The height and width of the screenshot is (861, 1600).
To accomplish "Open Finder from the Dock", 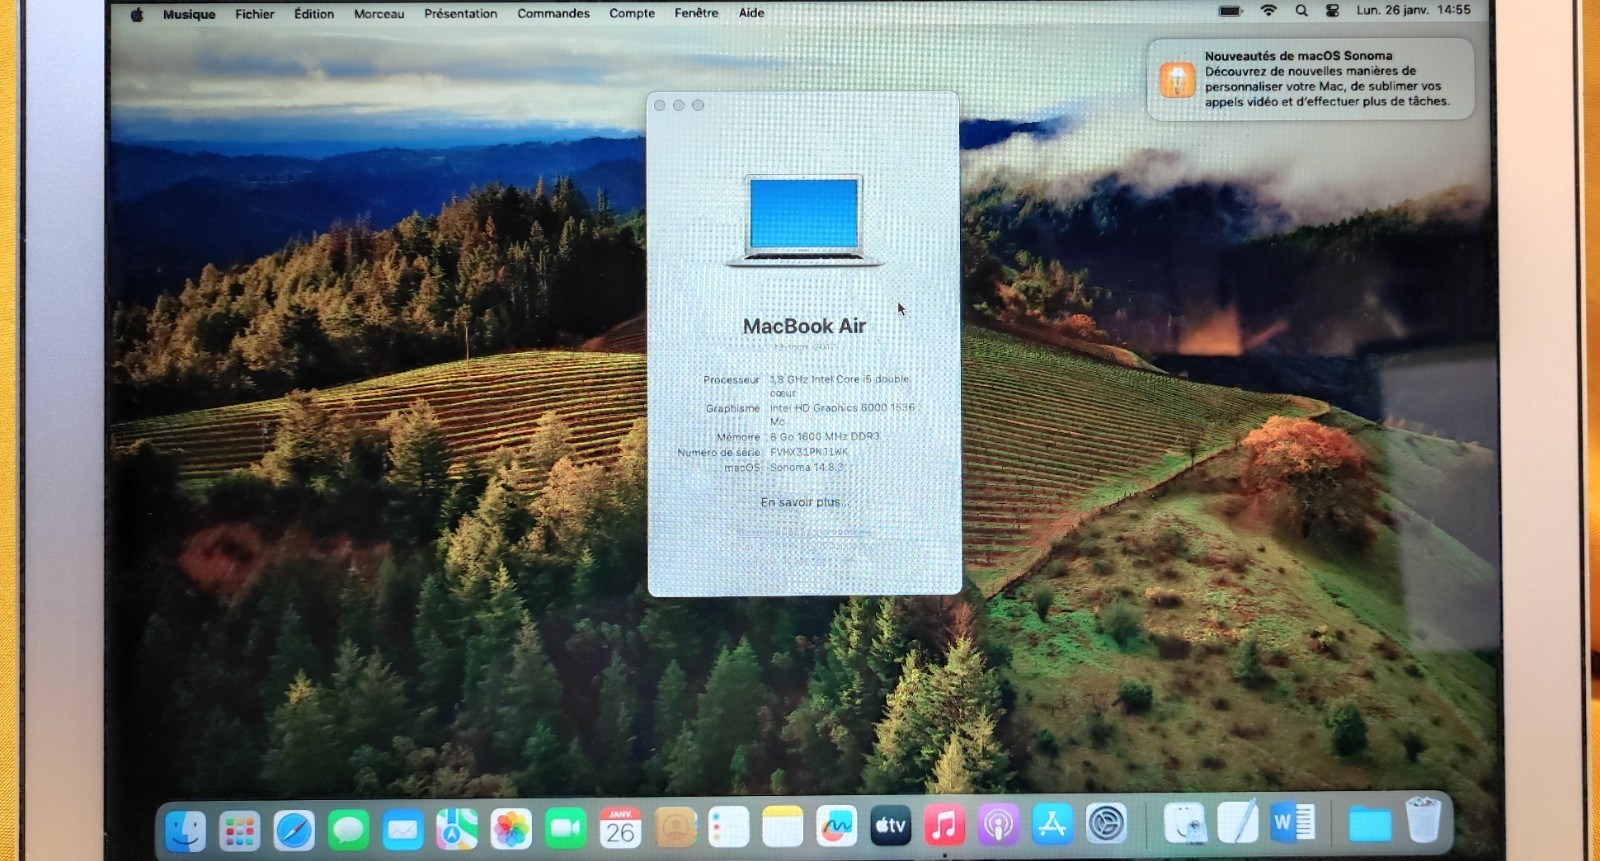I will 185,830.
